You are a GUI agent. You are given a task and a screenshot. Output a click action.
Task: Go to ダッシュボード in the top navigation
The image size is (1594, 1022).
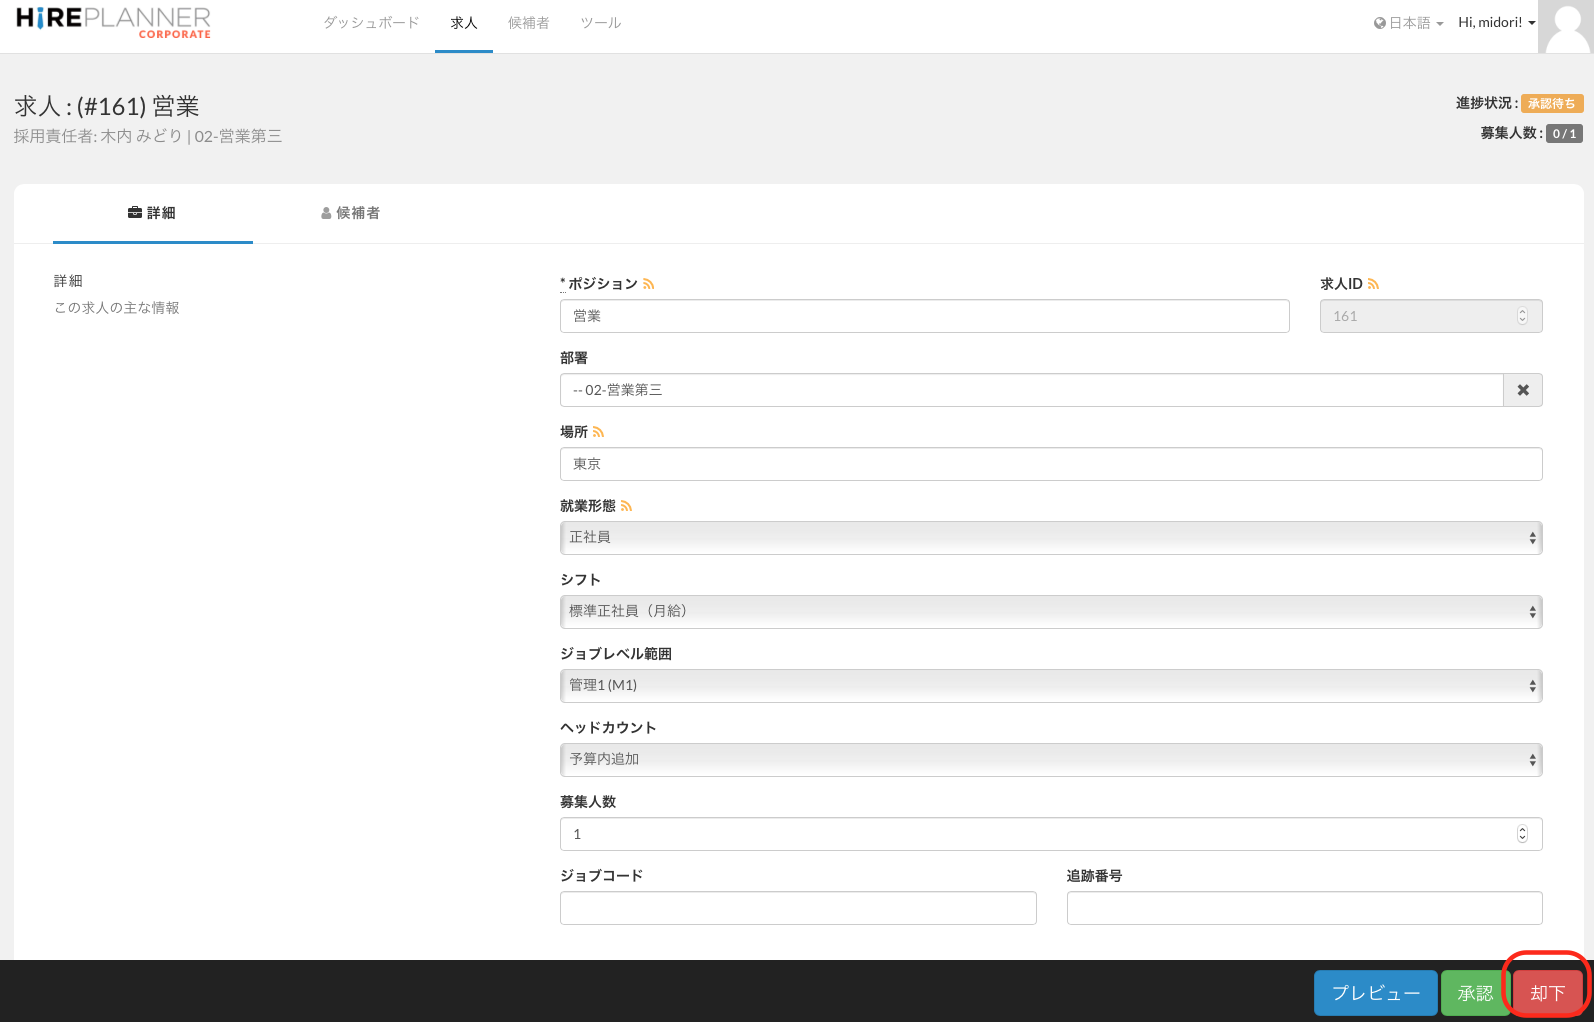tap(371, 23)
